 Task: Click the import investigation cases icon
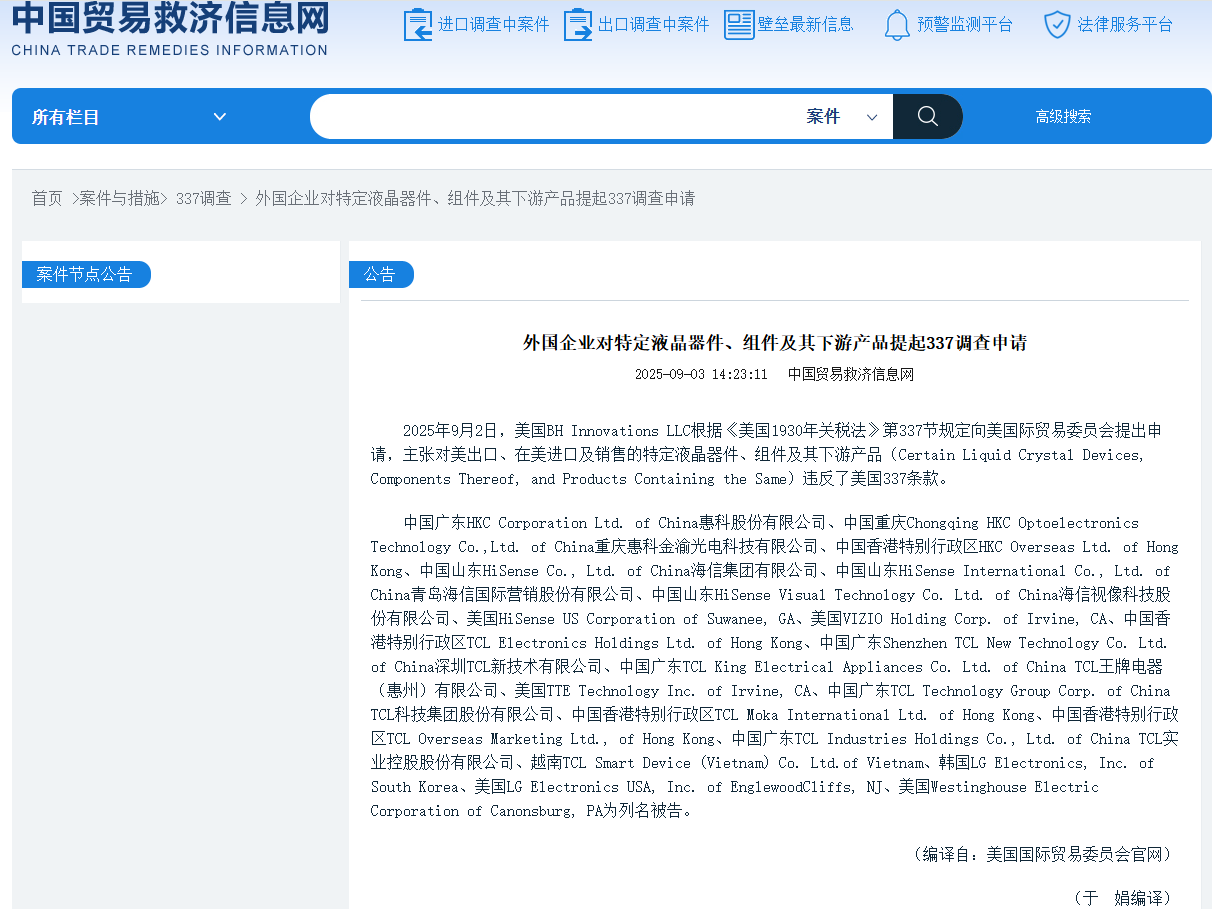tap(418, 25)
